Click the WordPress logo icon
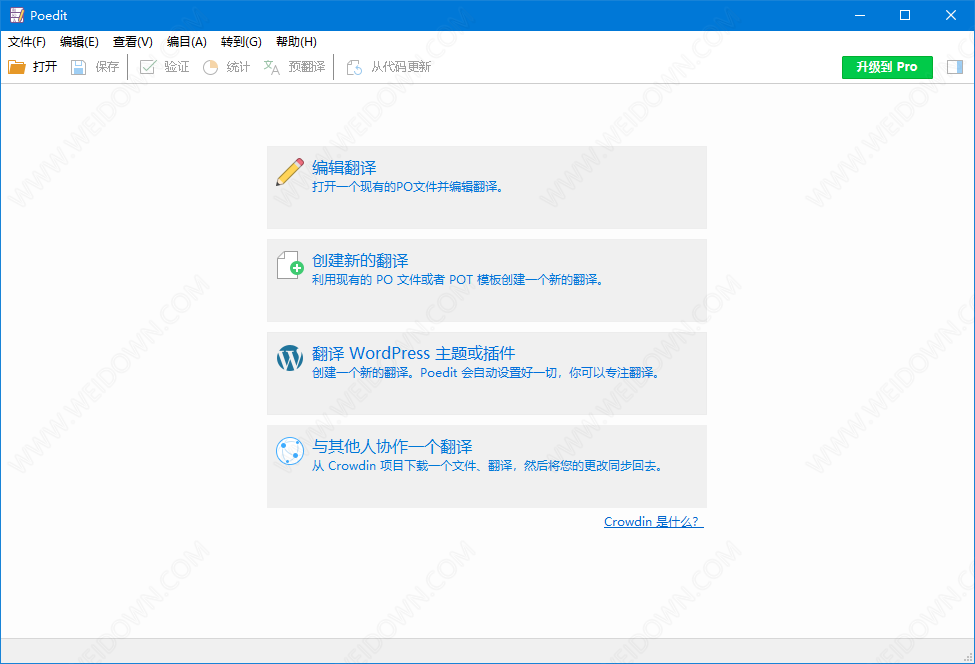 pos(290,357)
